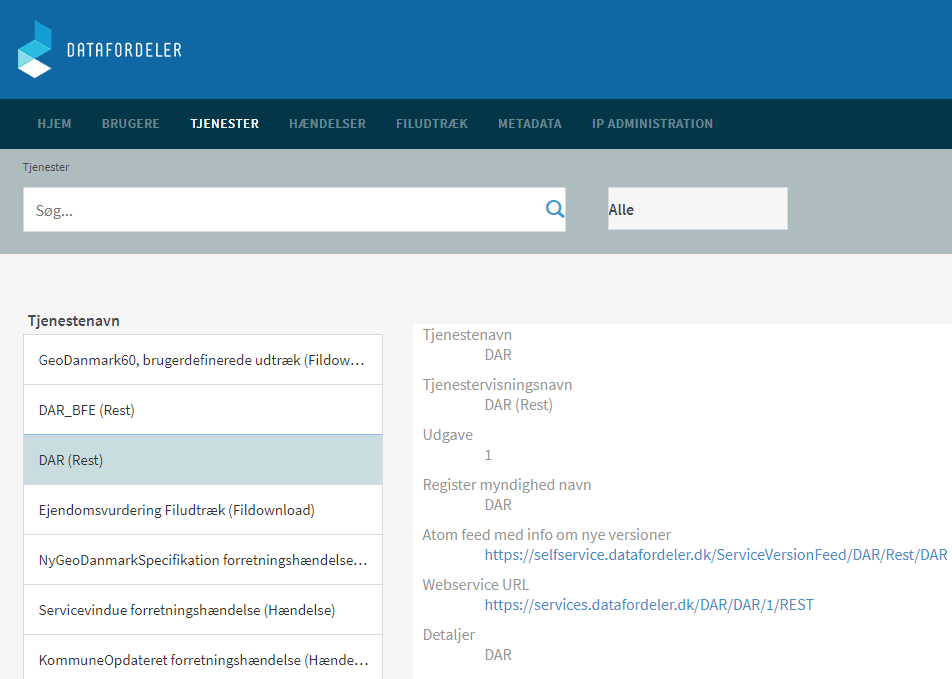Image resolution: width=952 pixels, height=679 pixels.
Task: Open the HJEM menu item
Action: [x=54, y=124]
